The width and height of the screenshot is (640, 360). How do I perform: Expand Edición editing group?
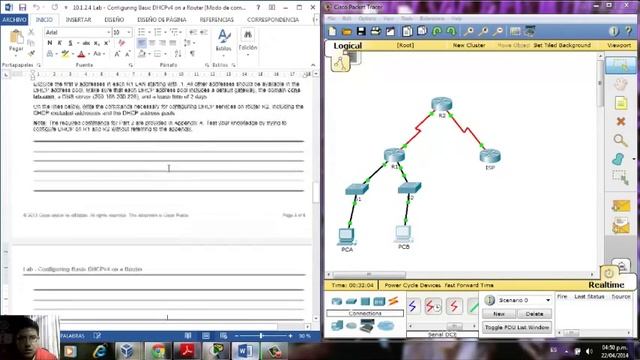pos(248,42)
